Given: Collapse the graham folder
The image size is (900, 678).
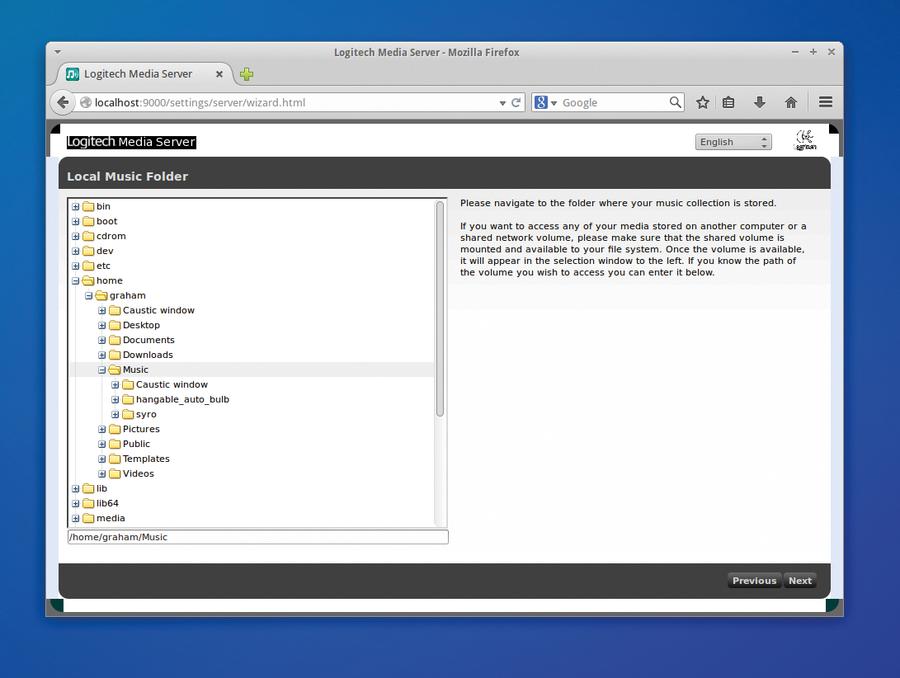Looking at the screenshot, I should click(x=88, y=296).
